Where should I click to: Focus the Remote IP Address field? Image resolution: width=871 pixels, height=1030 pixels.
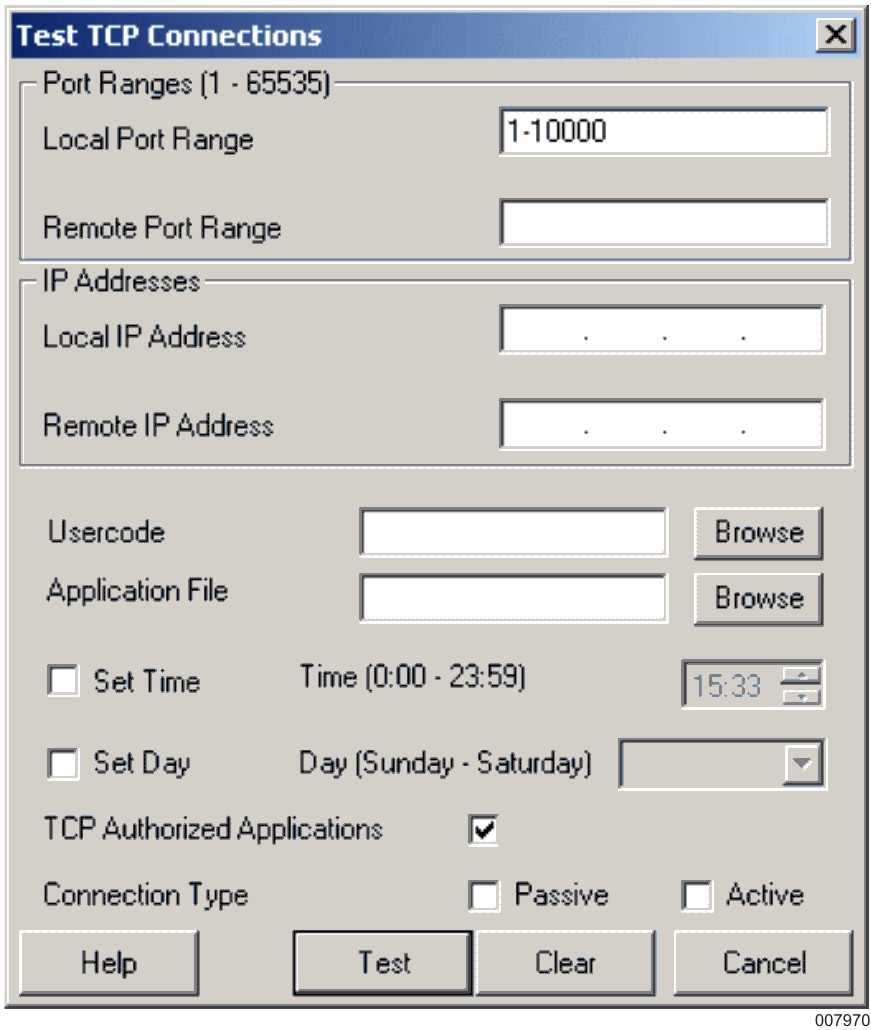click(x=661, y=425)
